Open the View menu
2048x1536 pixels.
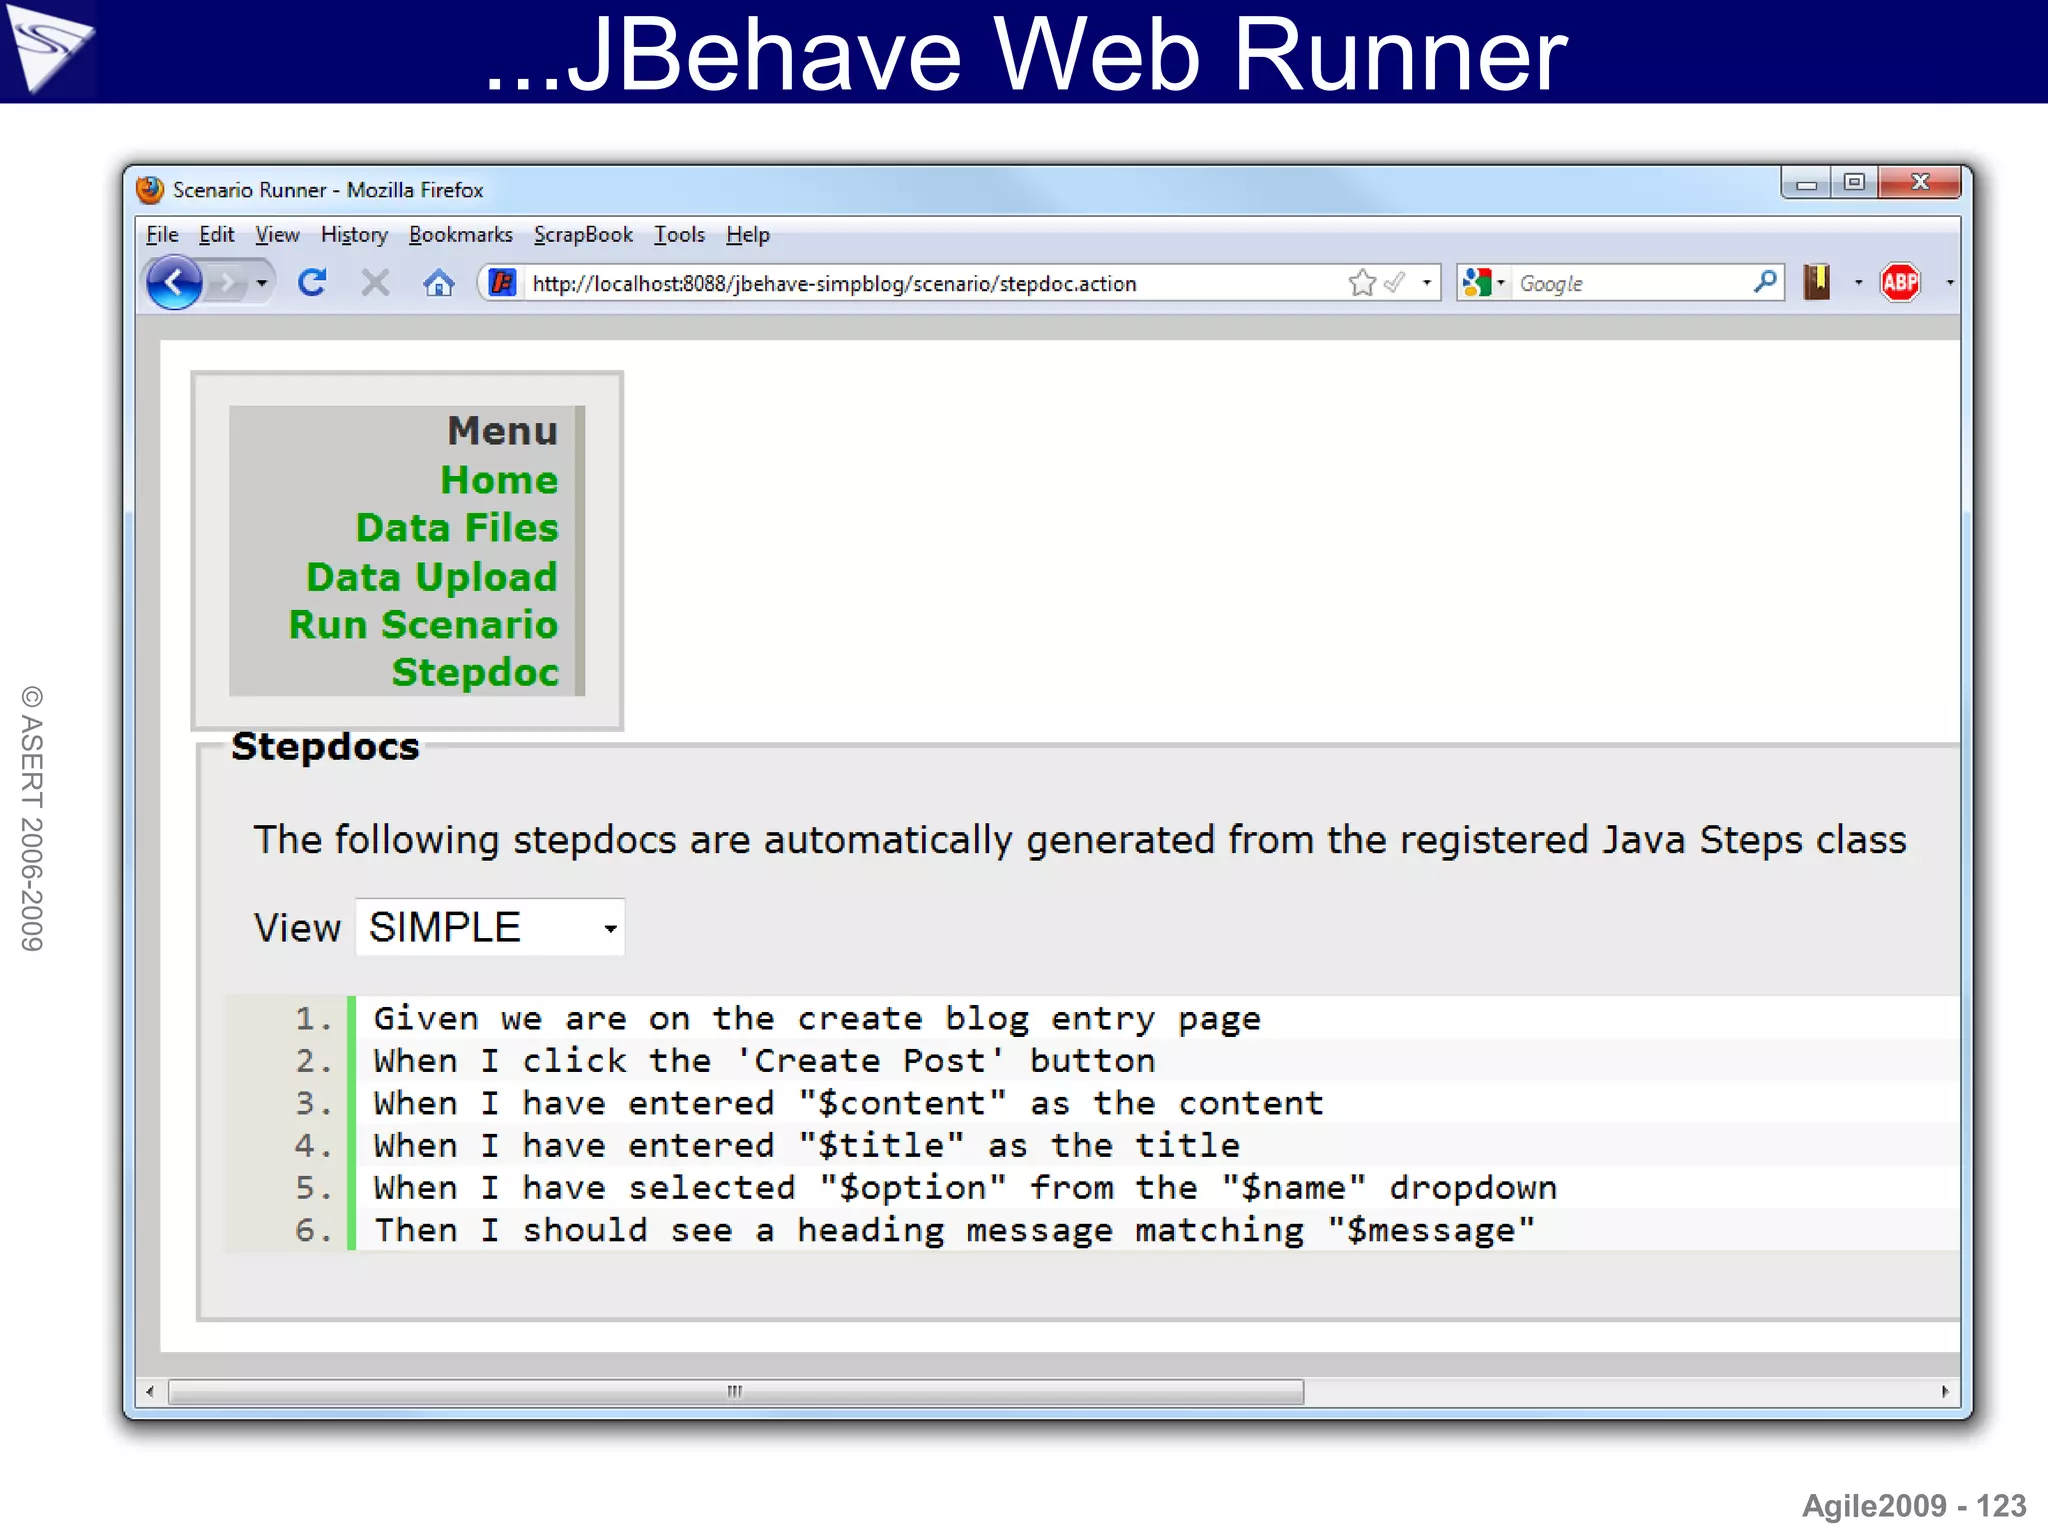(277, 234)
